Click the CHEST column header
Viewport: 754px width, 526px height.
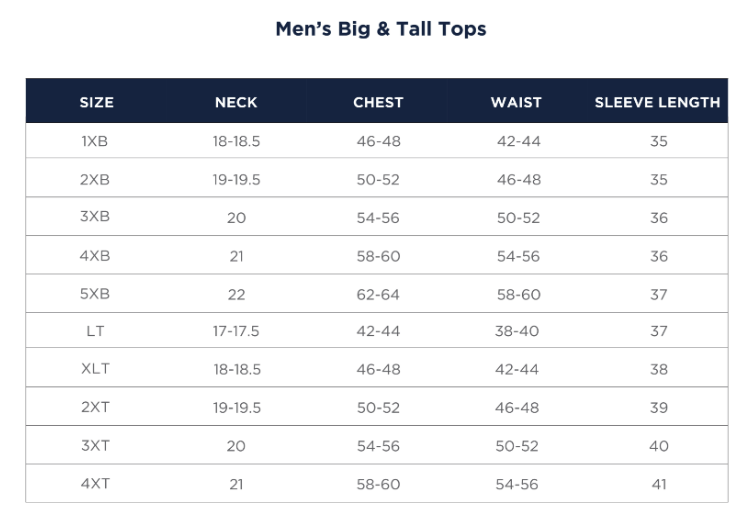coord(378,102)
